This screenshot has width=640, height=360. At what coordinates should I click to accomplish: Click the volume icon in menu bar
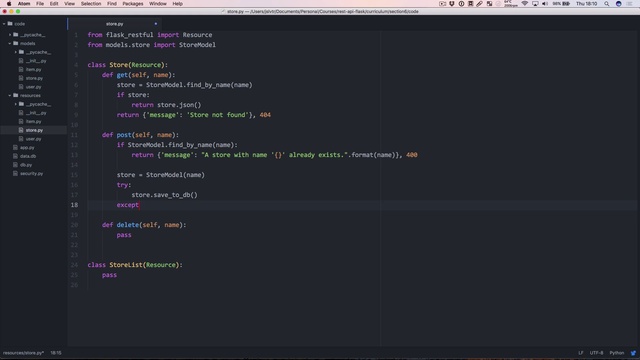click(x=545, y=4)
